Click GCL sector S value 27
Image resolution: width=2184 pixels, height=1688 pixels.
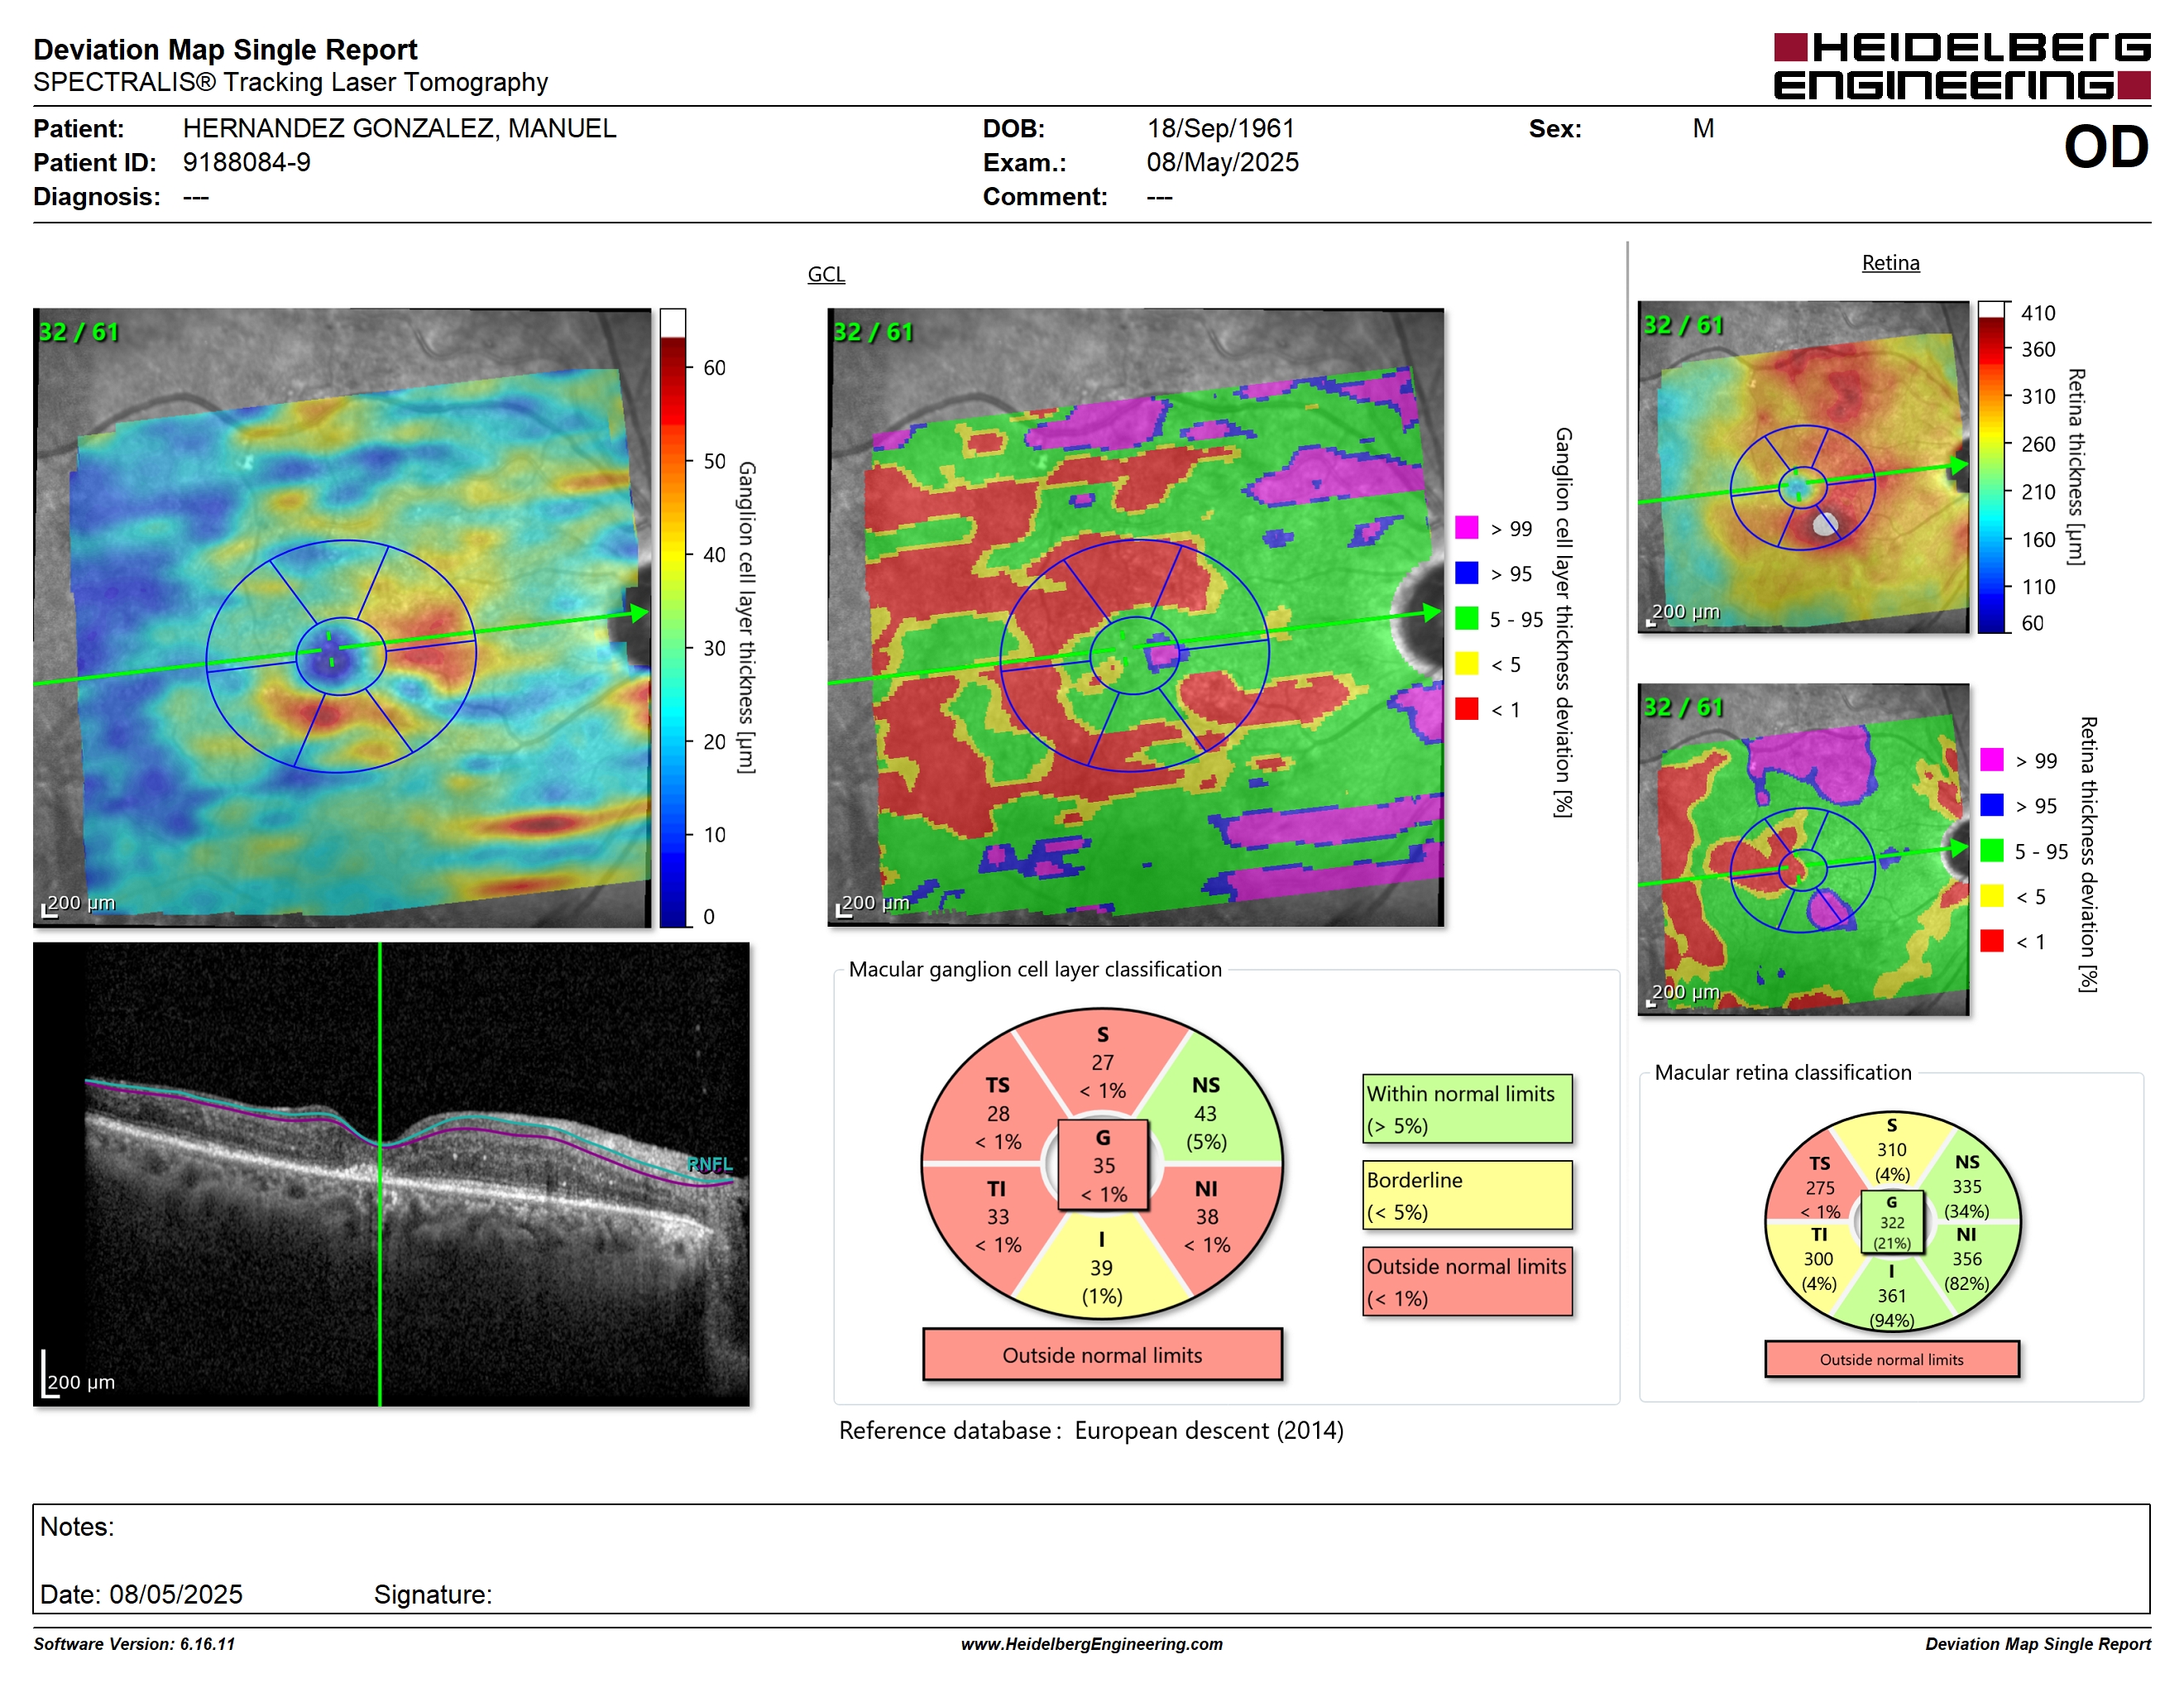(1102, 1063)
